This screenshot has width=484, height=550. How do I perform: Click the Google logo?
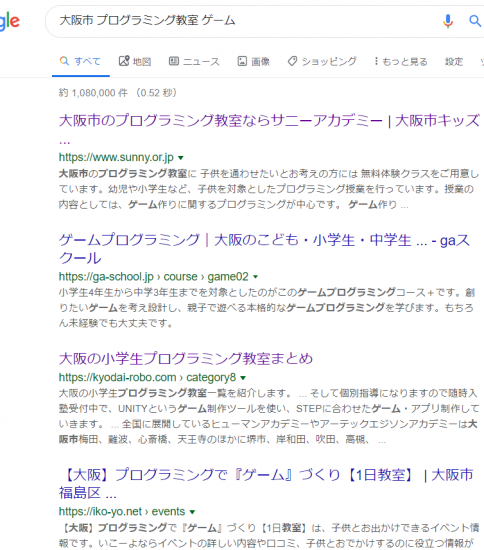pyautogui.click(x=9, y=21)
